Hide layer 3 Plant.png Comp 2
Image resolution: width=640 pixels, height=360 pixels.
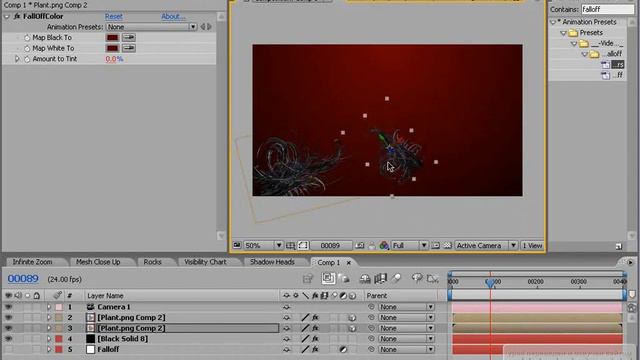[x=8, y=328]
